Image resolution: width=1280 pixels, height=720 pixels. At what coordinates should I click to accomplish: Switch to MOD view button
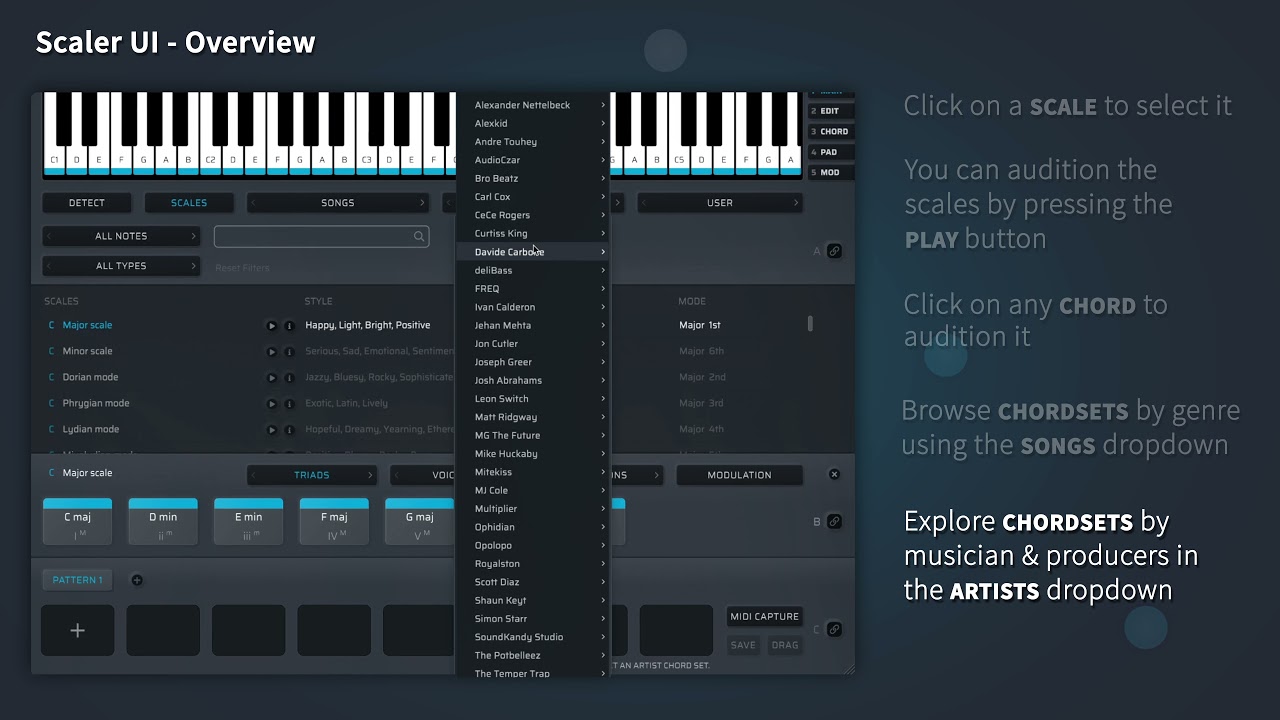coord(830,172)
